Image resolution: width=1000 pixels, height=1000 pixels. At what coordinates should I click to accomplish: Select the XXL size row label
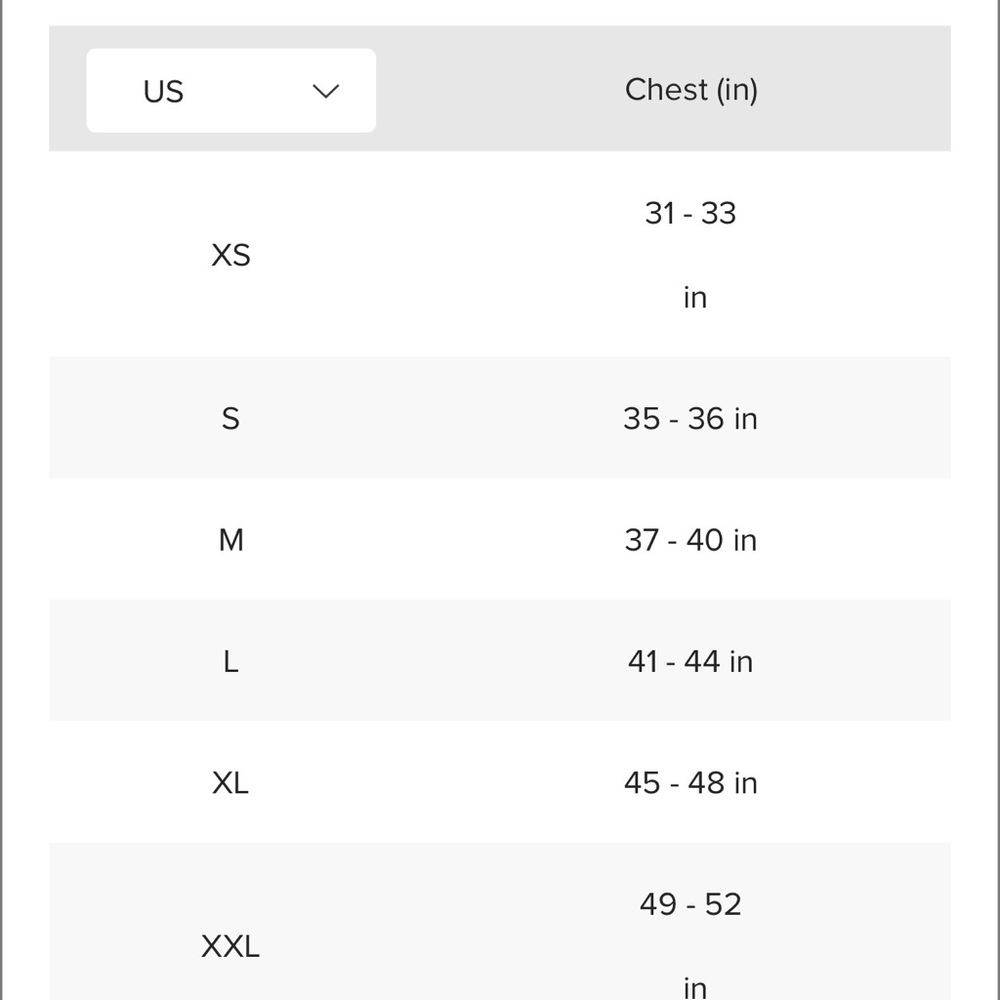230,946
